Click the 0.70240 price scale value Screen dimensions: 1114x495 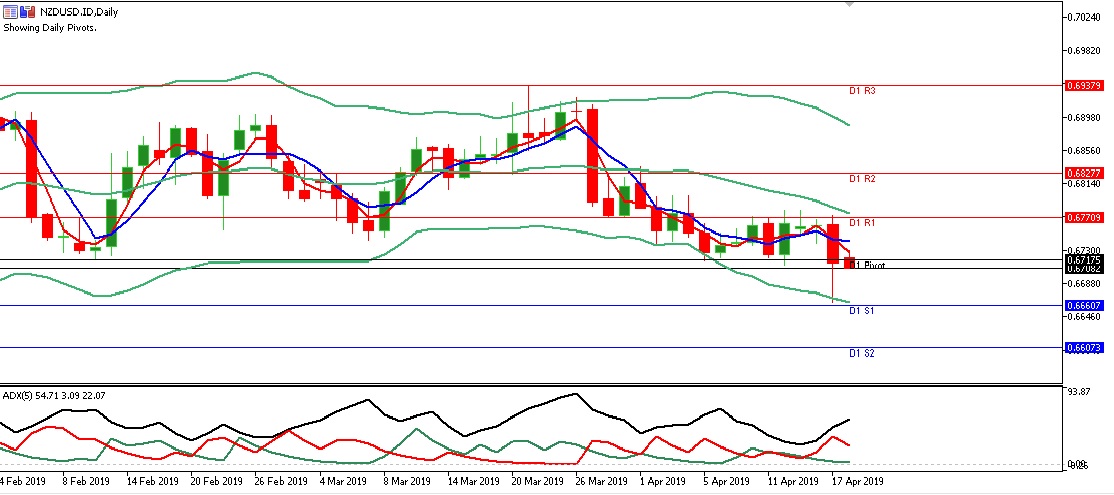1086,17
